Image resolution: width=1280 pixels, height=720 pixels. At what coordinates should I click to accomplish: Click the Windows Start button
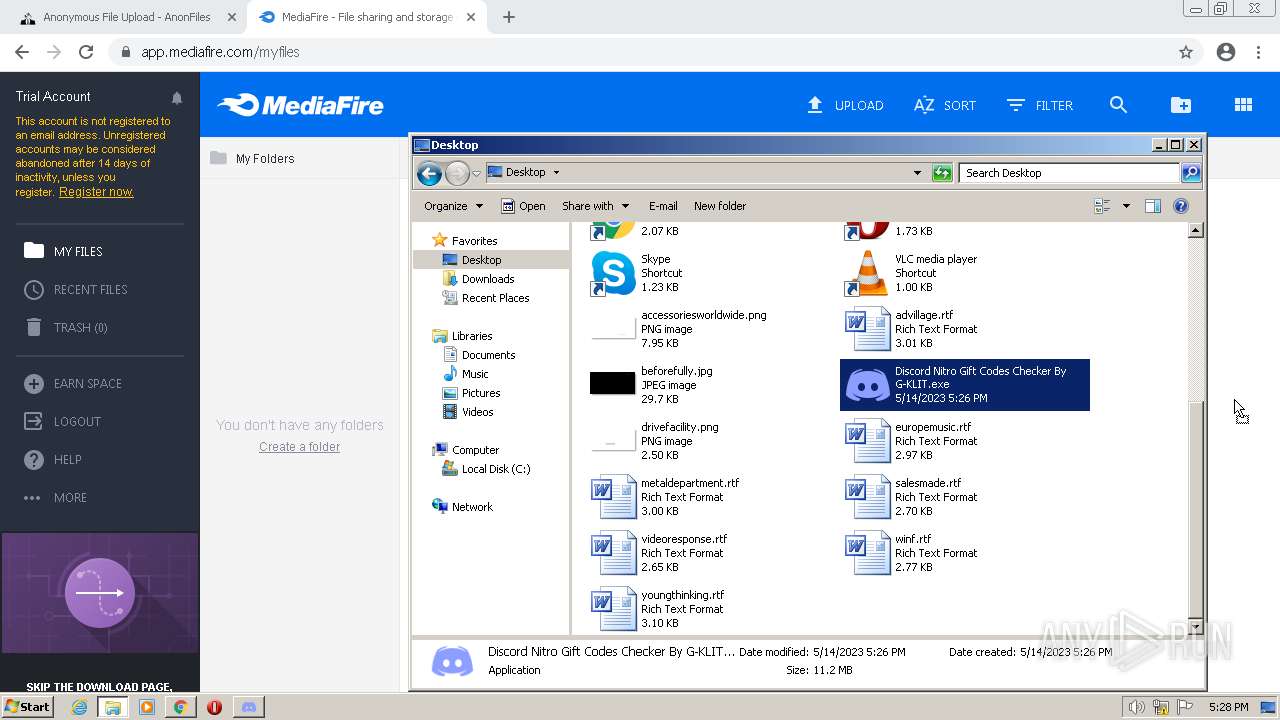(27, 707)
